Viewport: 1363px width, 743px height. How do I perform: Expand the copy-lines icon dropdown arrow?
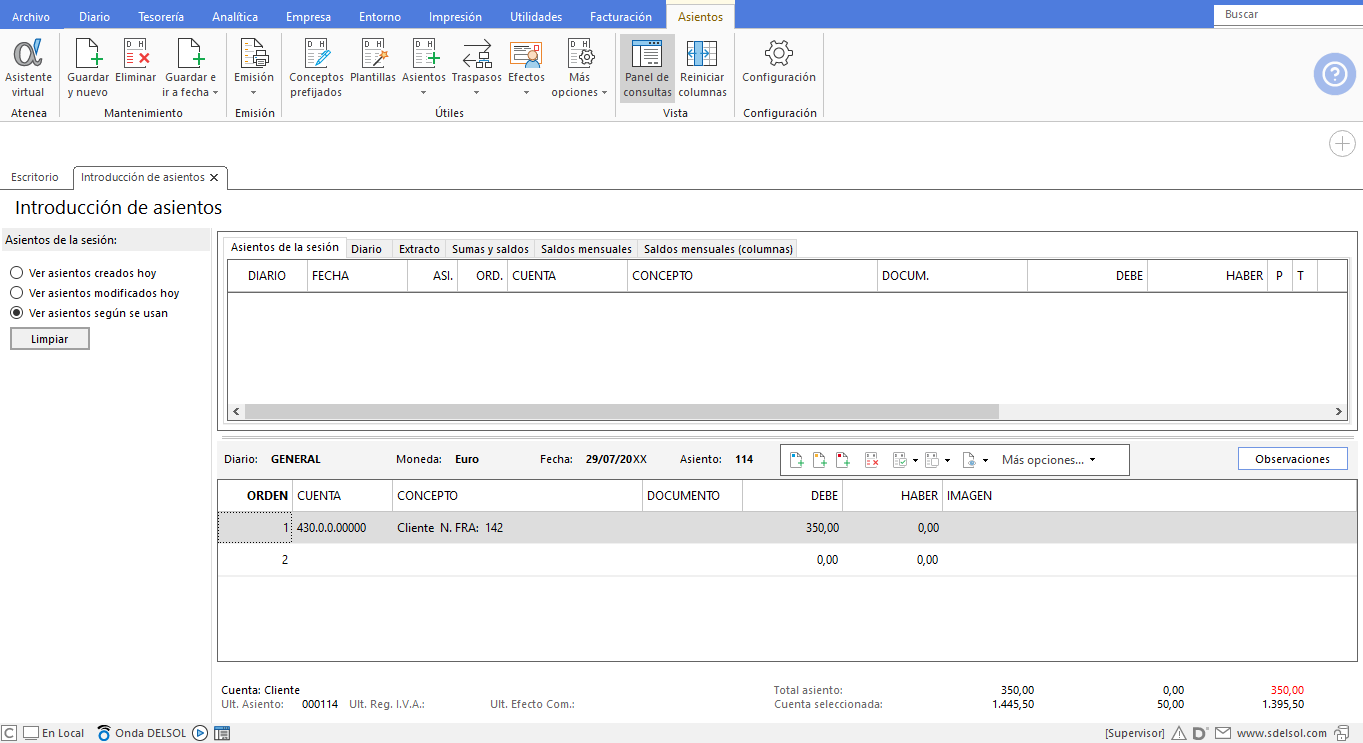(948, 461)
